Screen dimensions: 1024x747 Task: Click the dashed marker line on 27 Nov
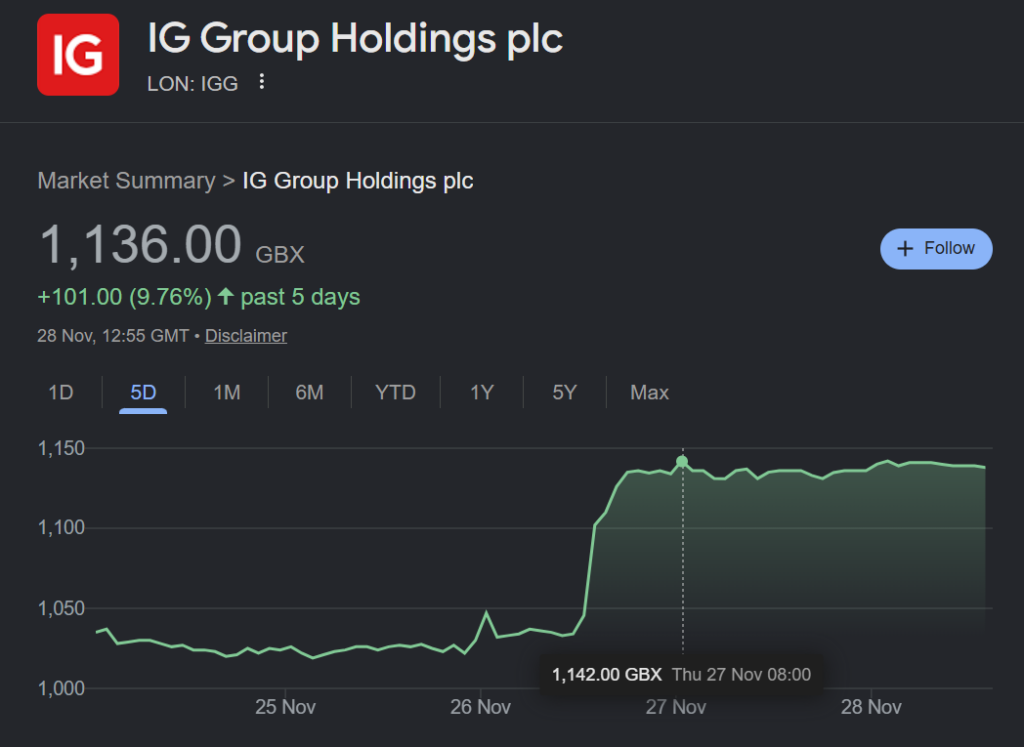[x=682, y=560]
